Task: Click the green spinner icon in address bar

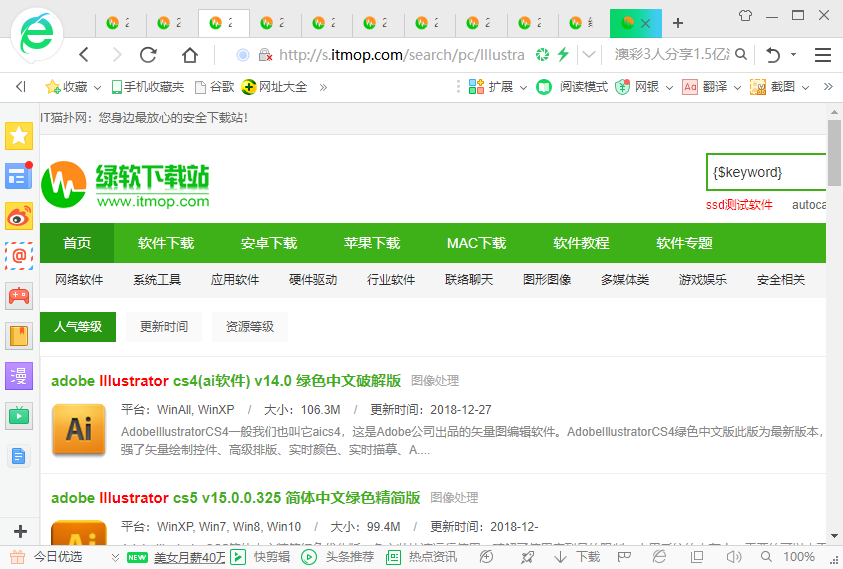Action: click(x=542, y=54)
